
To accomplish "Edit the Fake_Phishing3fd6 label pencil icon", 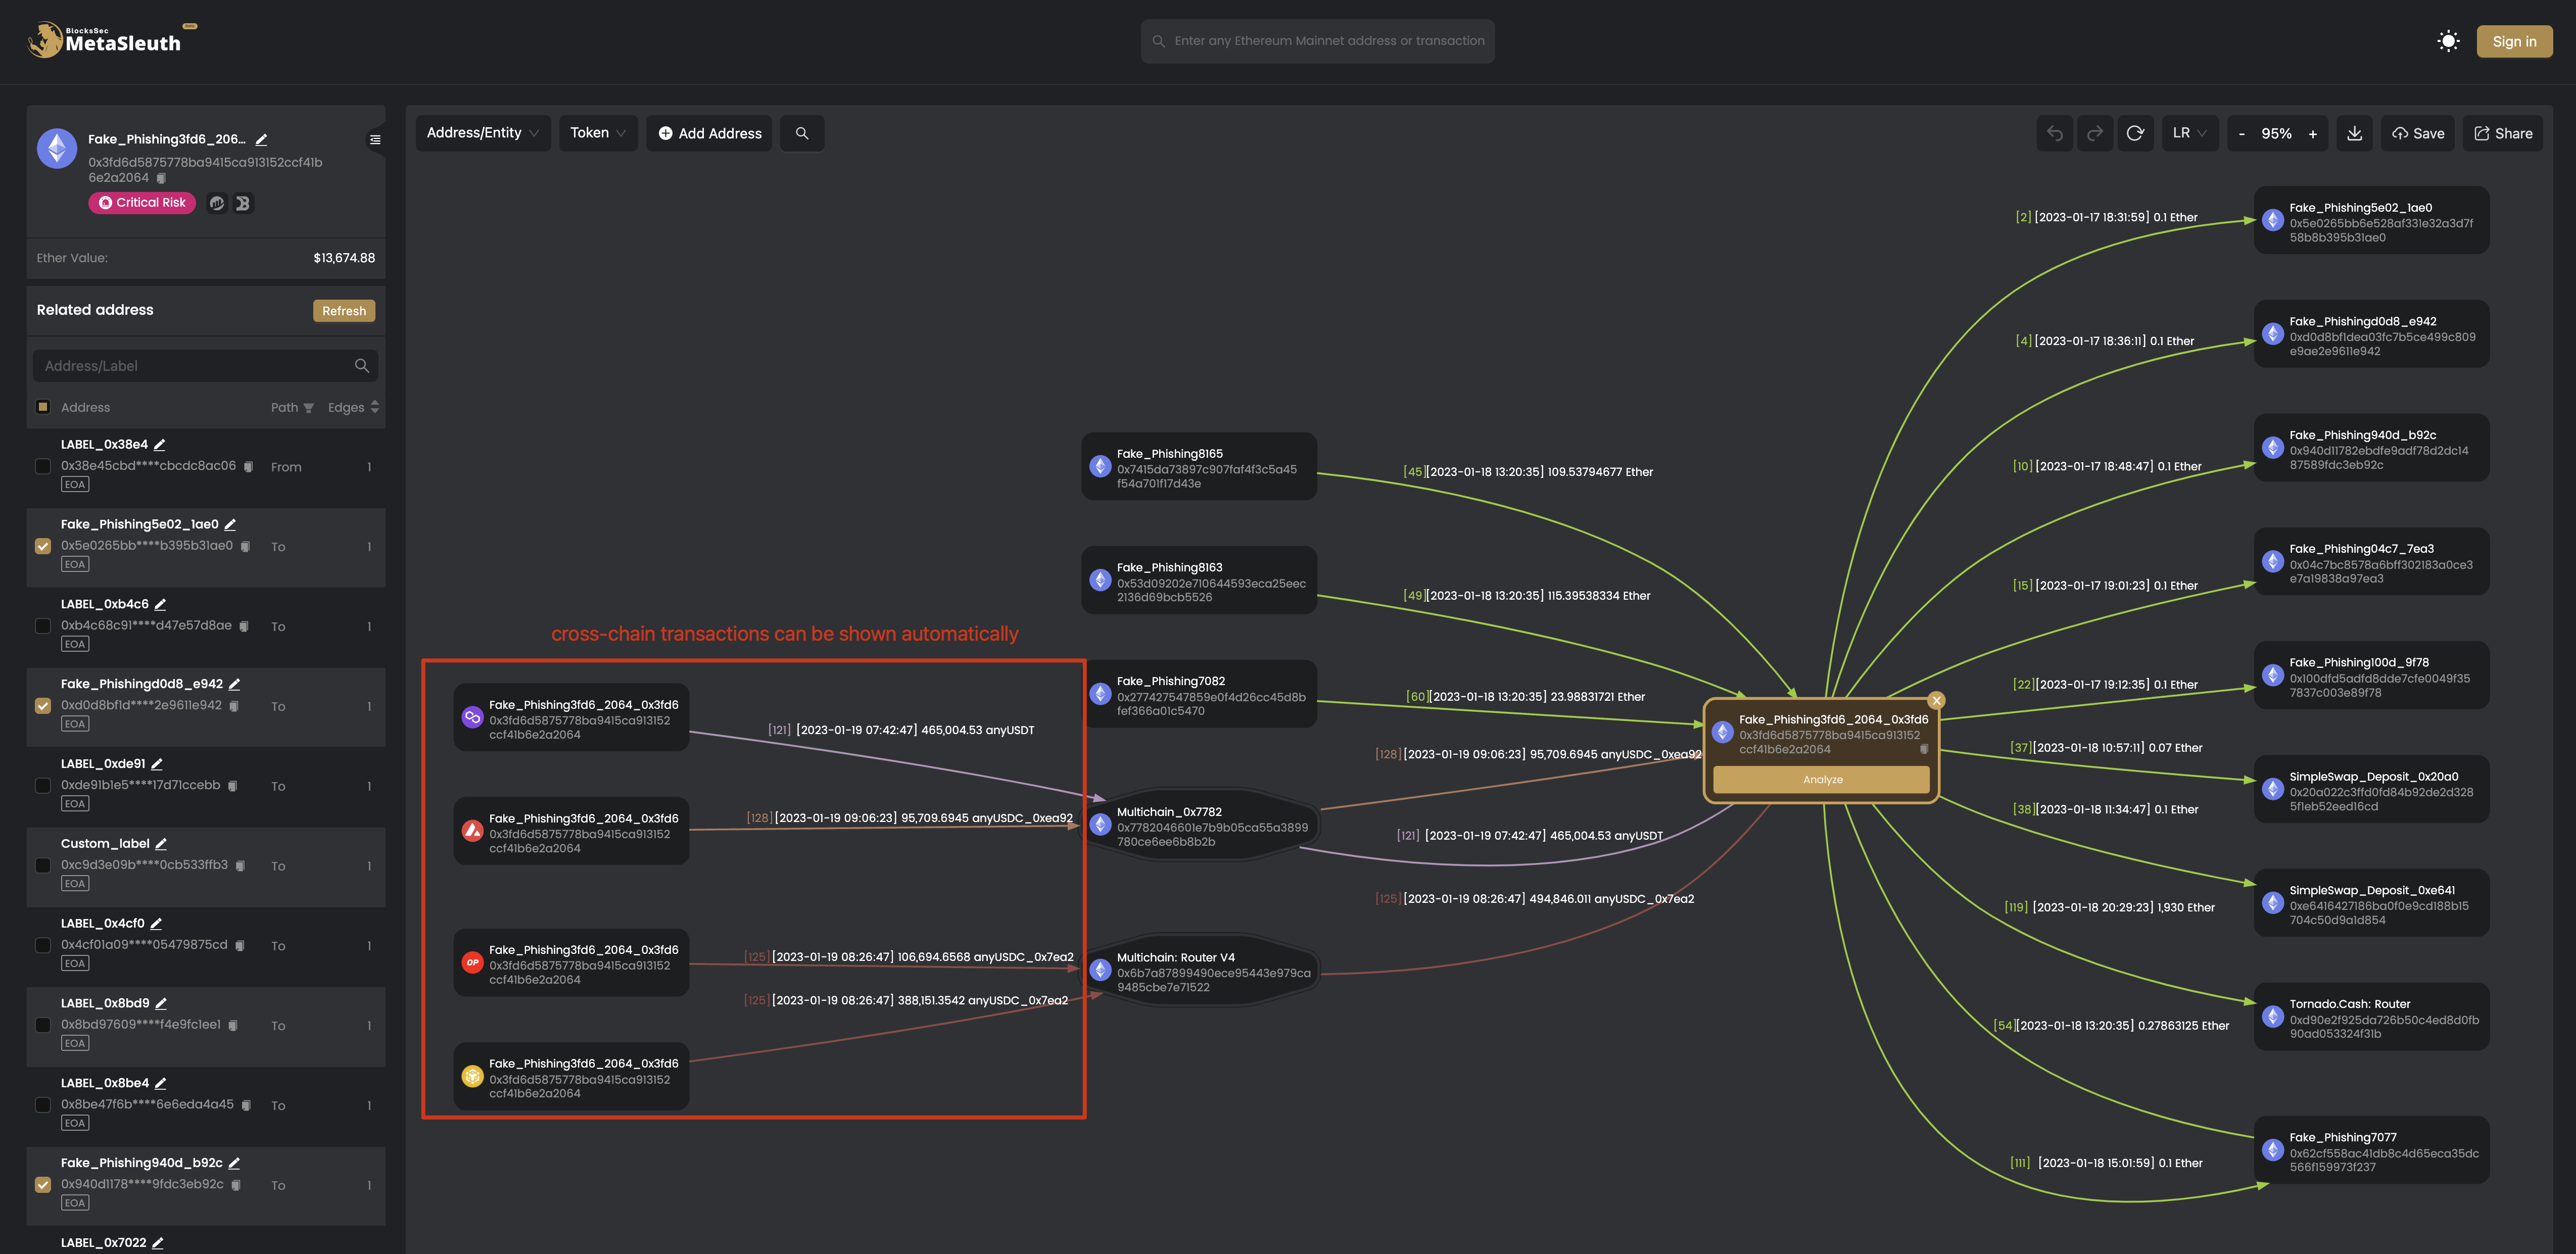I will [262, 140].
